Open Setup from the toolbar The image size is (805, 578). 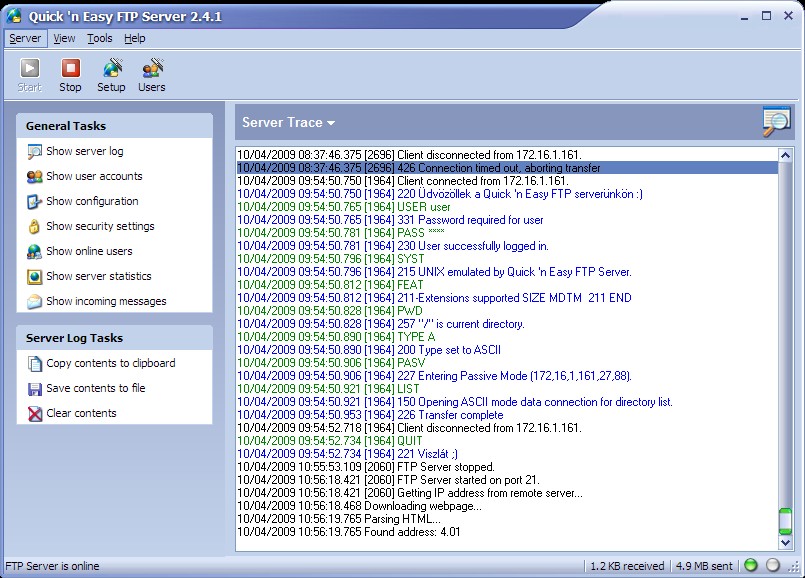[x=111, y=68]
